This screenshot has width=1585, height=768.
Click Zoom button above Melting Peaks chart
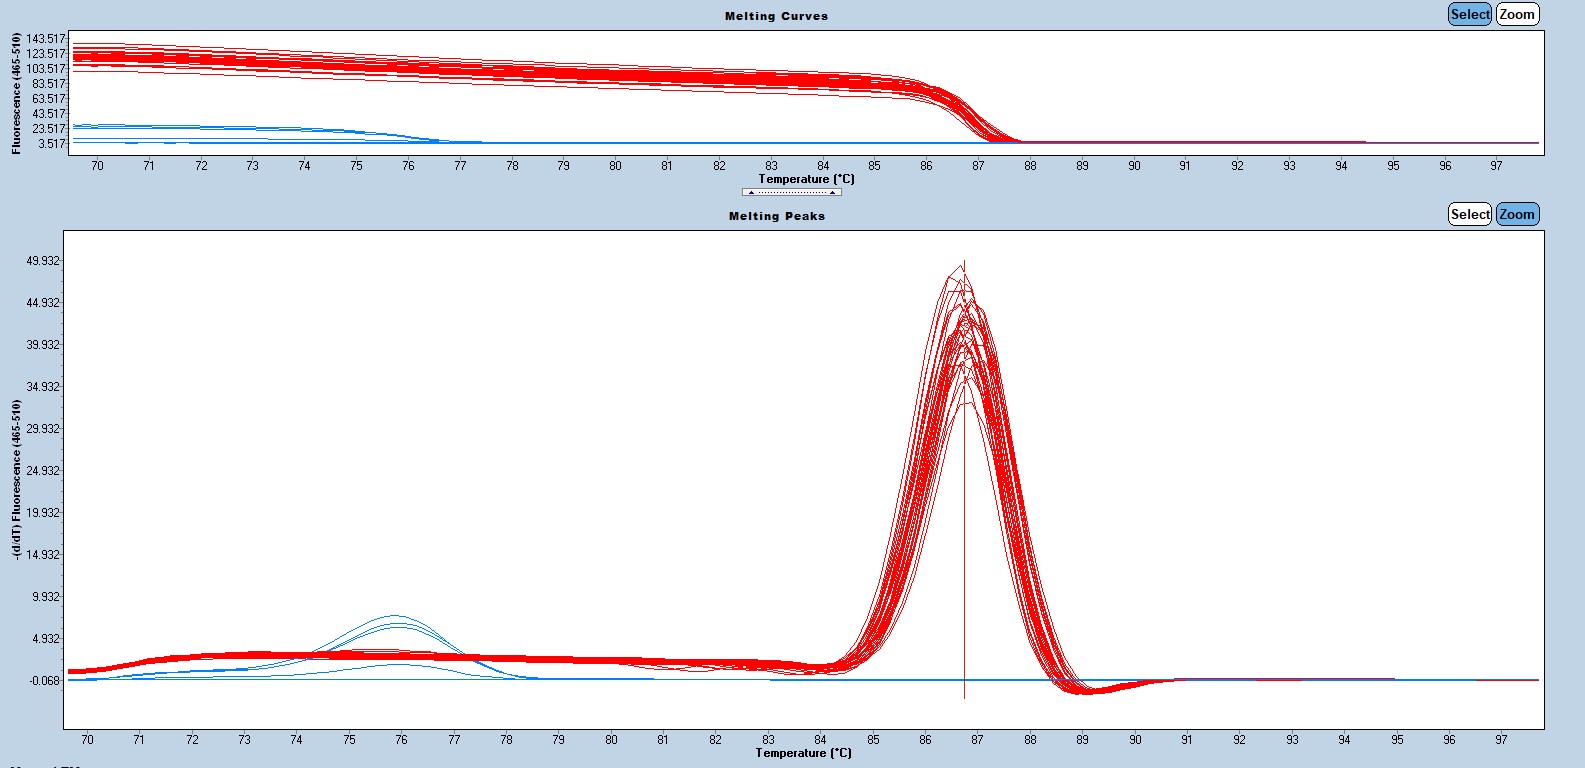click(x=1516, y=214)
